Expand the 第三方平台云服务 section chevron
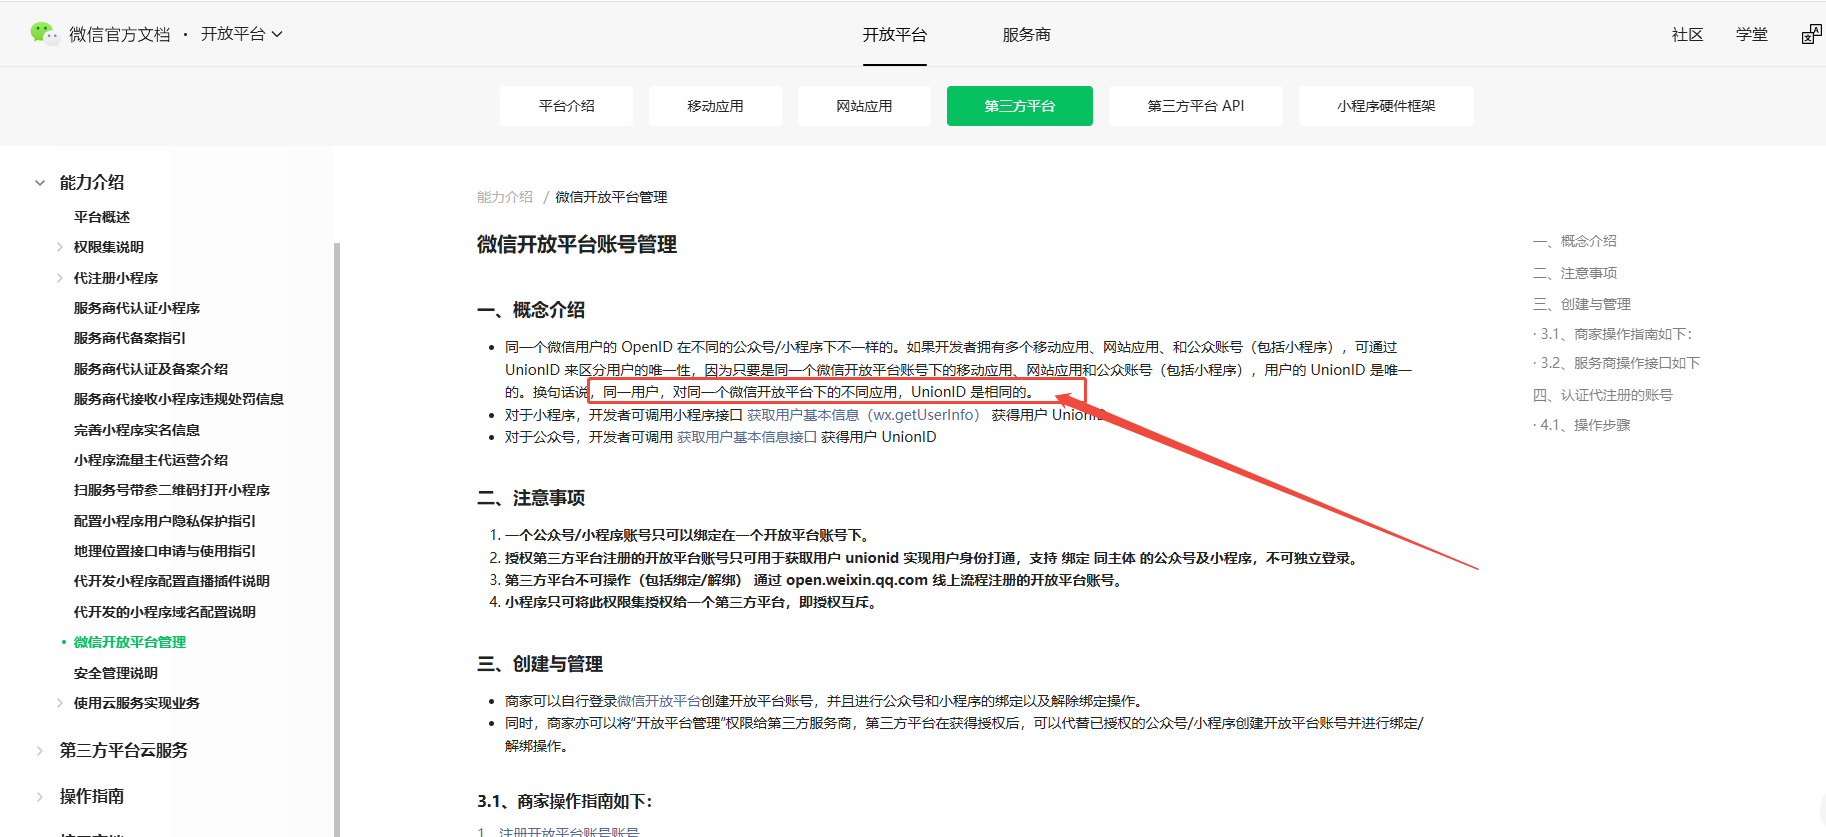This screenshot has height=837, width=1826. click(x=40, y=751)
